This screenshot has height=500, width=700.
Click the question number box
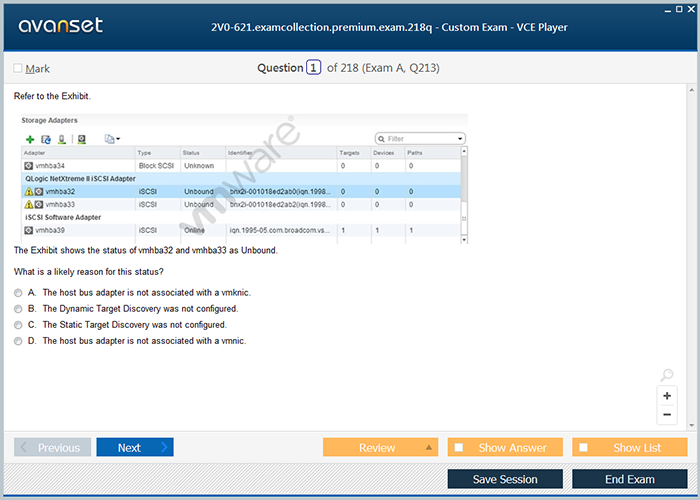click(314, 68)
